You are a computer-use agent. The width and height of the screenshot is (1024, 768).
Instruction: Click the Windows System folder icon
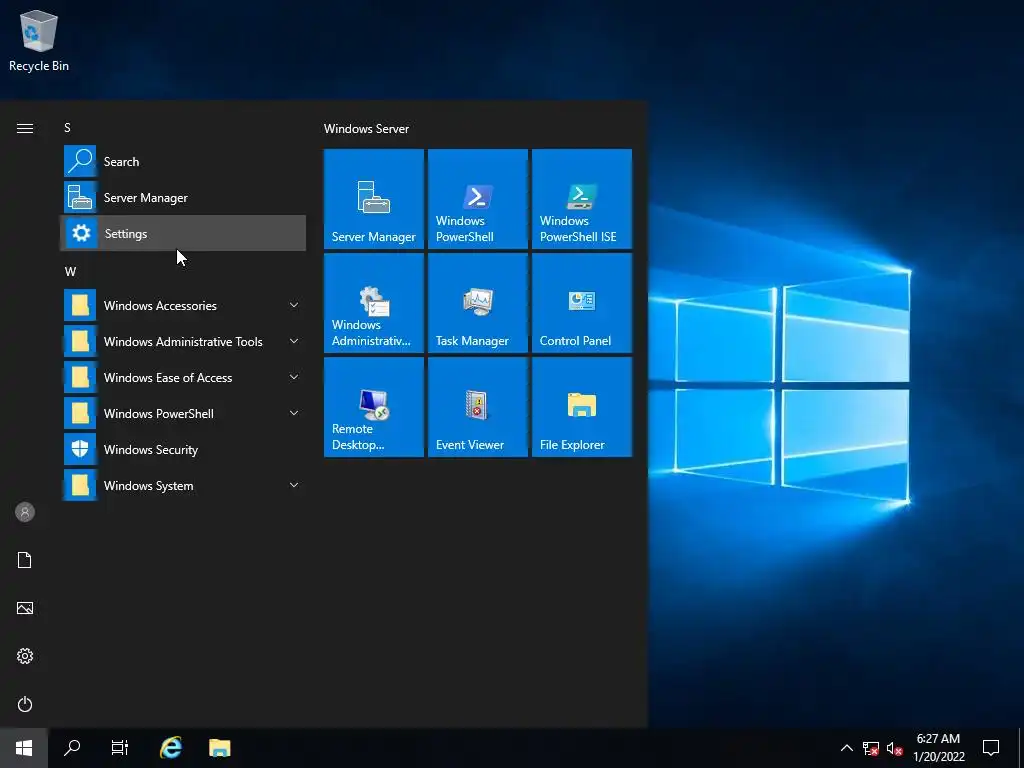pyautogui.click(x=80, y=485)
